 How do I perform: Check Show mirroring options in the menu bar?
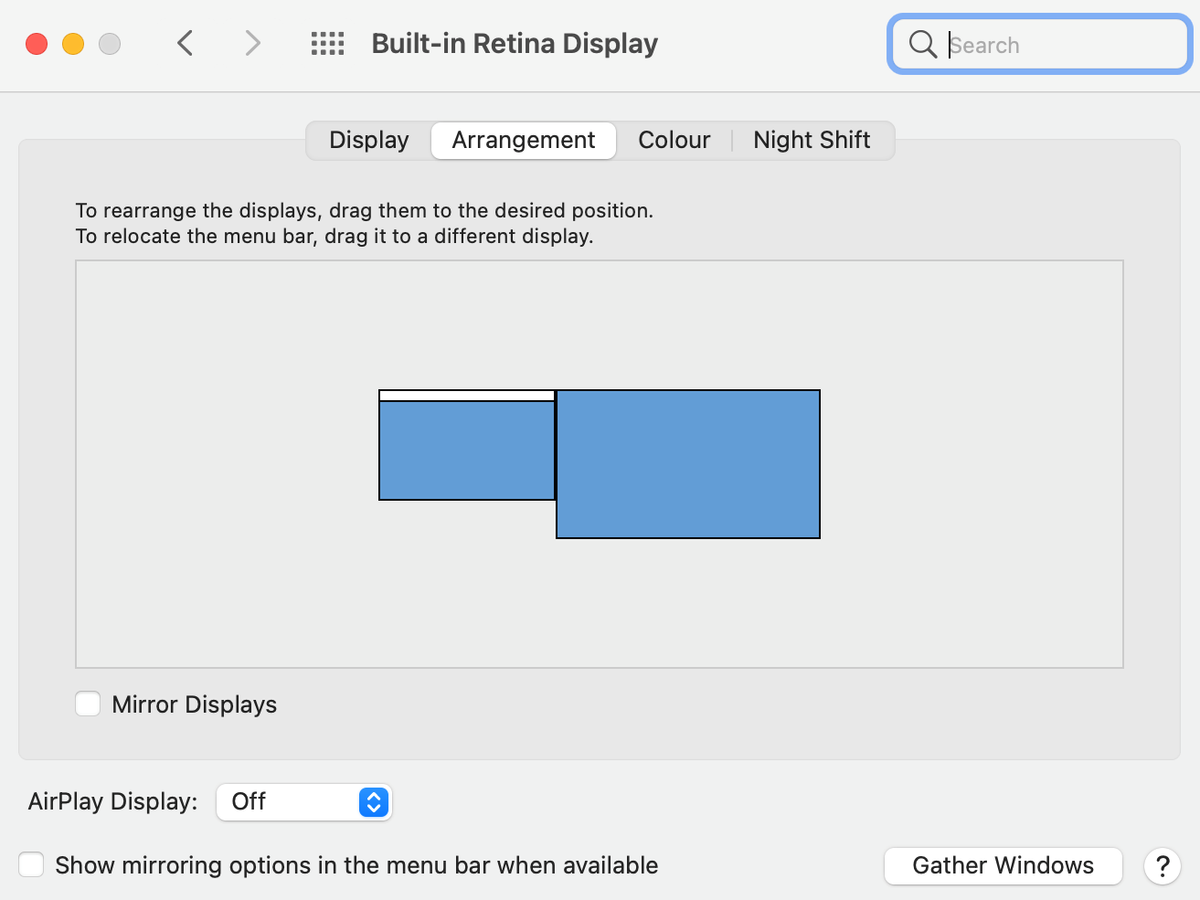(x=30, y=864)
